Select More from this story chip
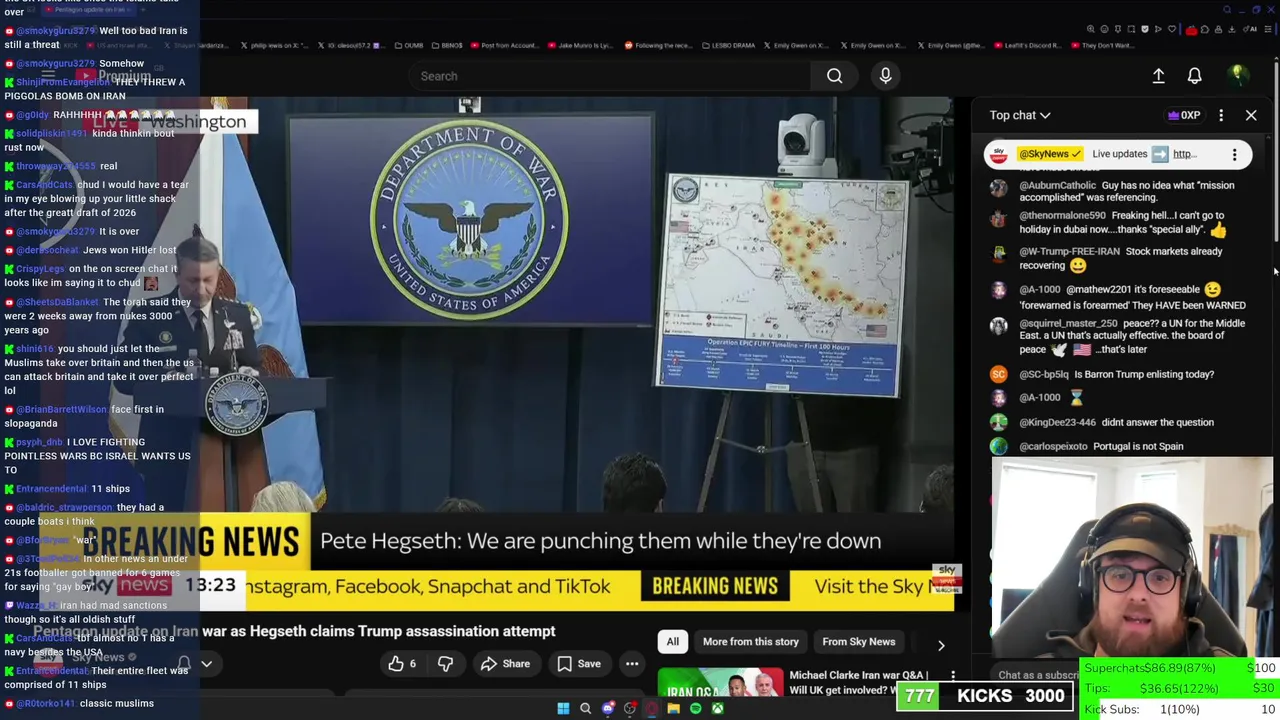This screenshot has height=720, width=1280. [x=750, y=642]
